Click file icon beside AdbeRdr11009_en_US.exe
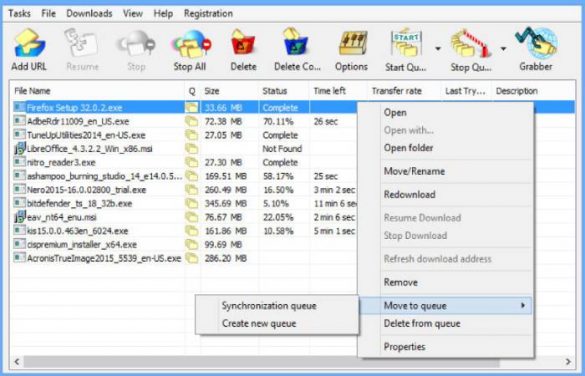This screenshot has height=376, width=585. (x=19, y=121)
